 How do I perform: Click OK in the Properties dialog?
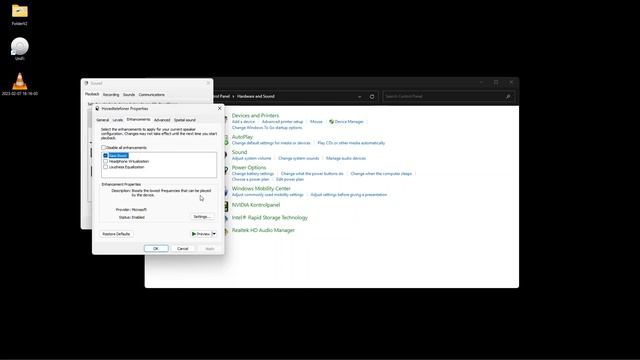click(156, 249)
